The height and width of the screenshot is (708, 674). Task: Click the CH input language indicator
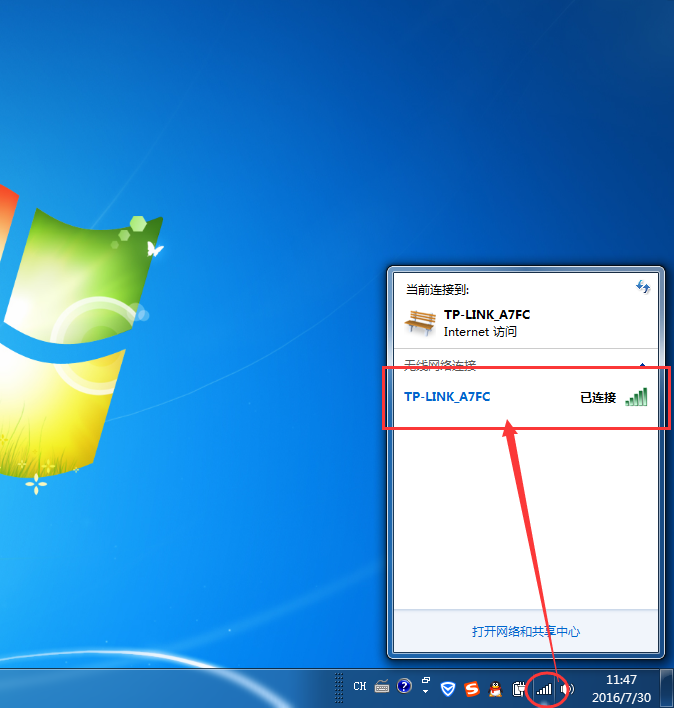(x=360, y=686)
